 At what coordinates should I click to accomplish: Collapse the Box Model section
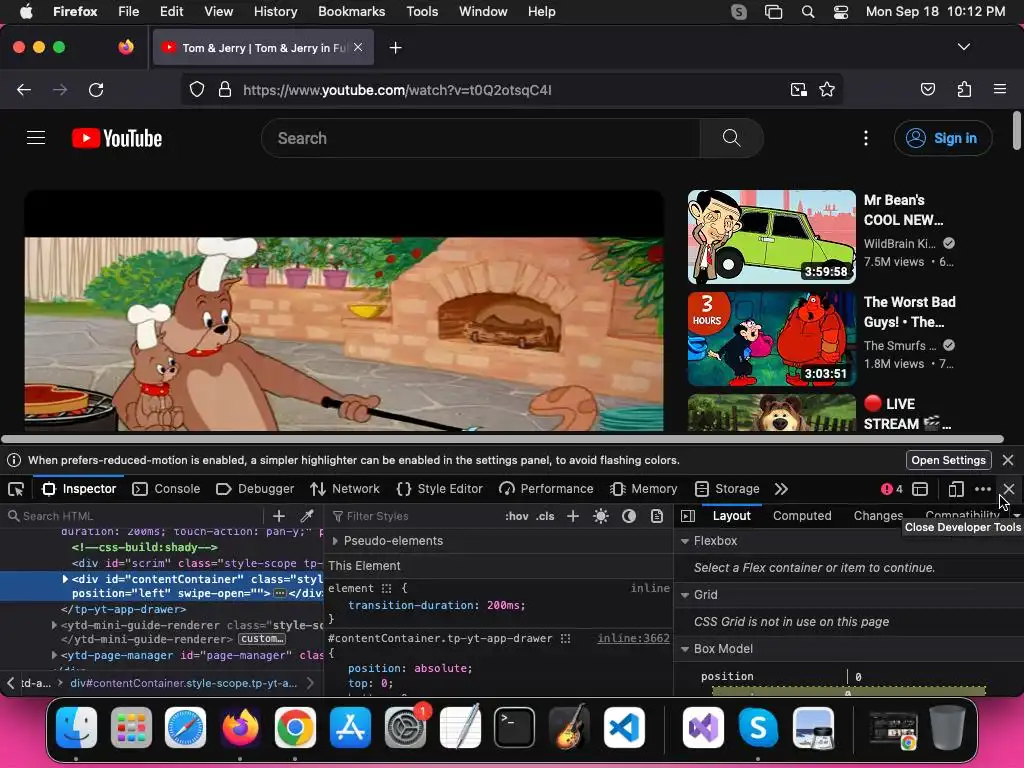685,649
